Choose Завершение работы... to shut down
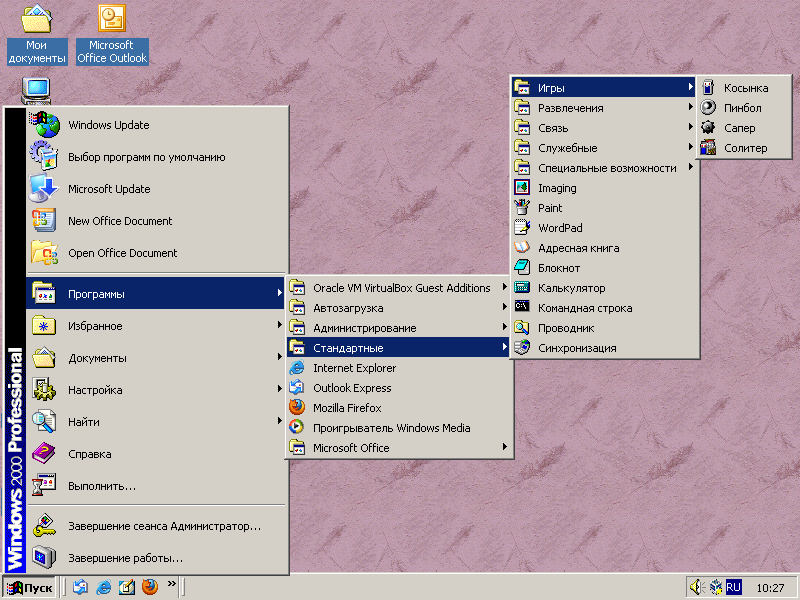This screenshot has width=800, height=600. tap(157, 558)
